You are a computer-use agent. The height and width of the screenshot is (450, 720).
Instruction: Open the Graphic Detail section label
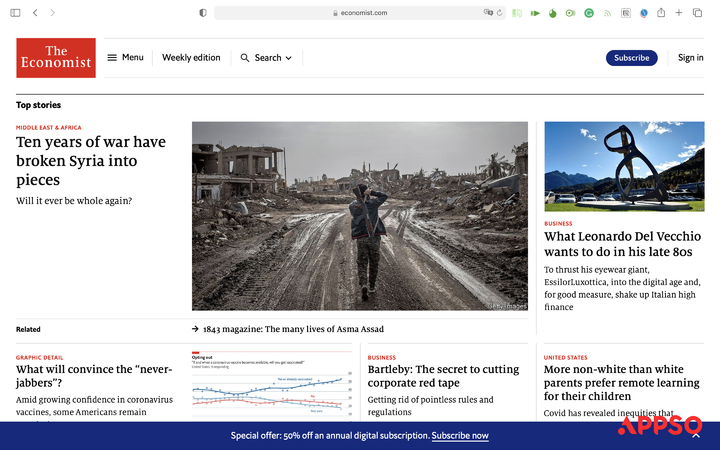(x=39, y=357)
